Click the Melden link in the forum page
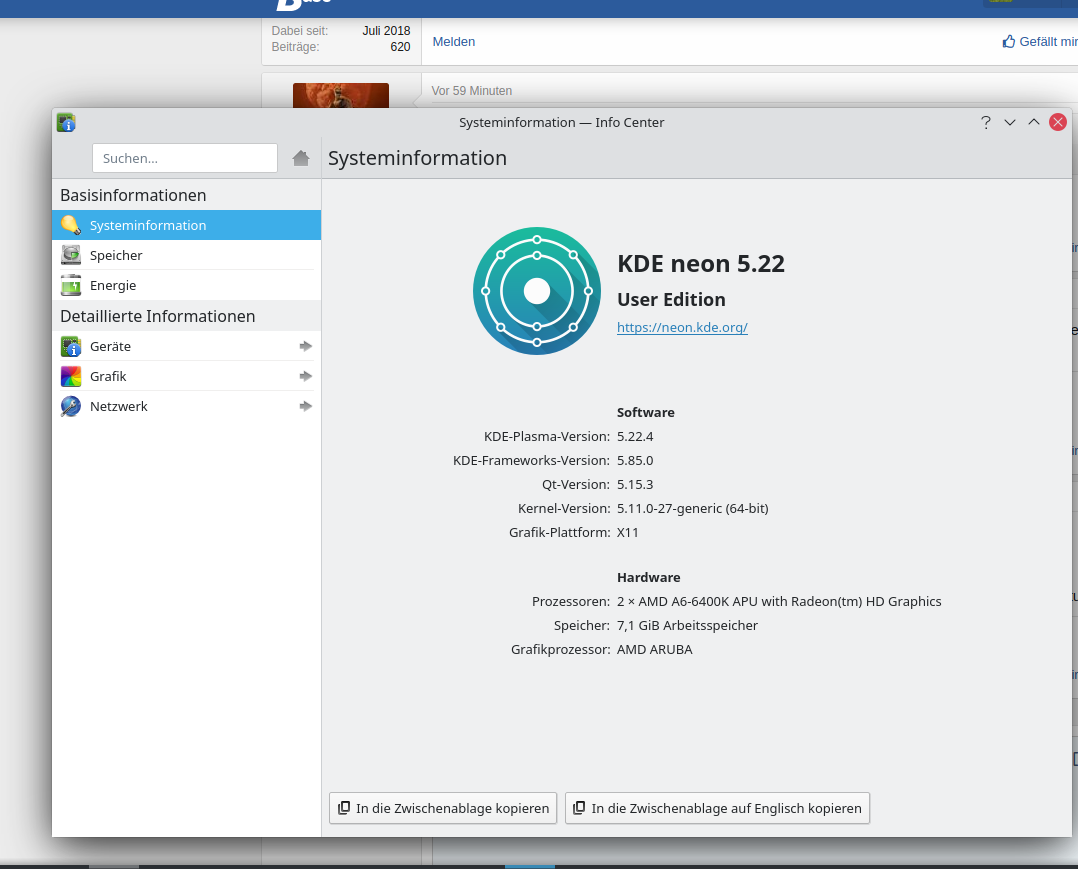 454,41
